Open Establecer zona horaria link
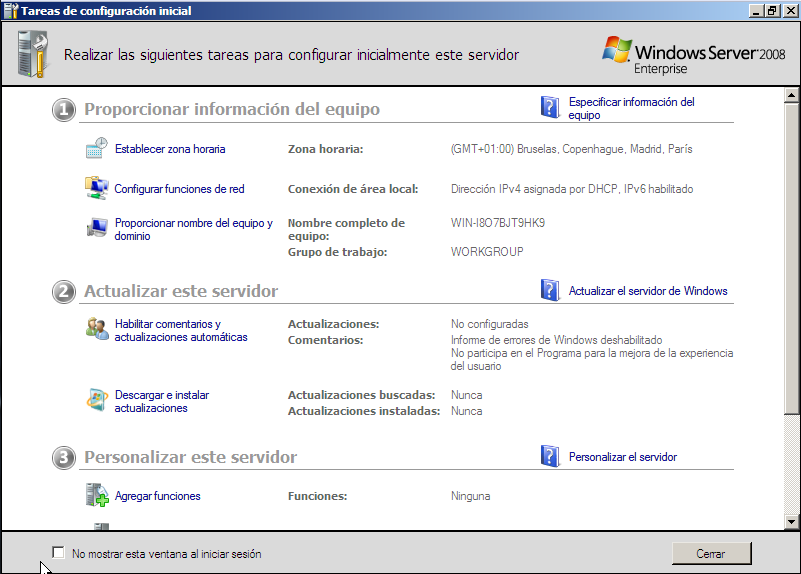Screen dimensions: 801x574 click(x=170, y=149)
